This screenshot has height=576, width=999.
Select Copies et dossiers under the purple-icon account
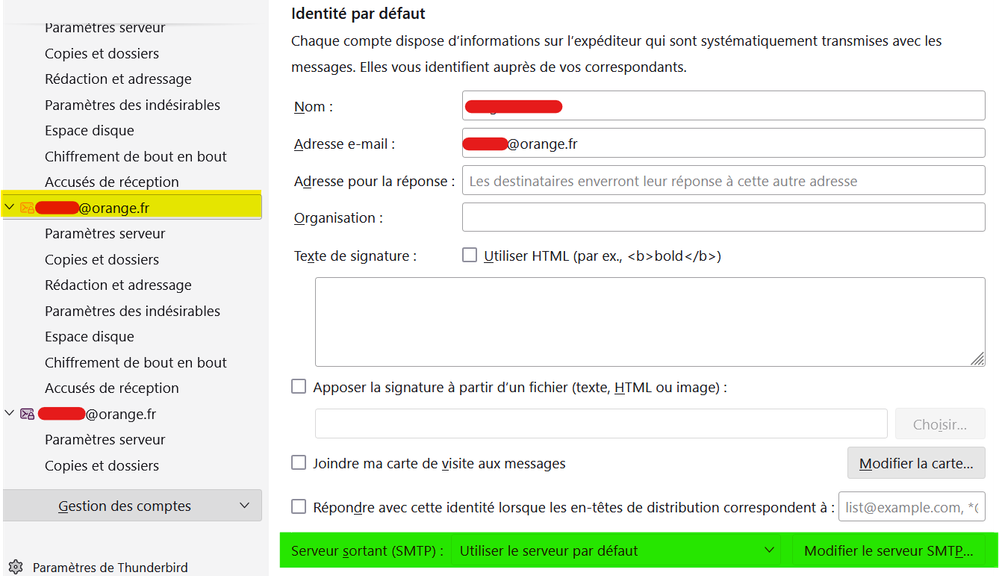102,466
